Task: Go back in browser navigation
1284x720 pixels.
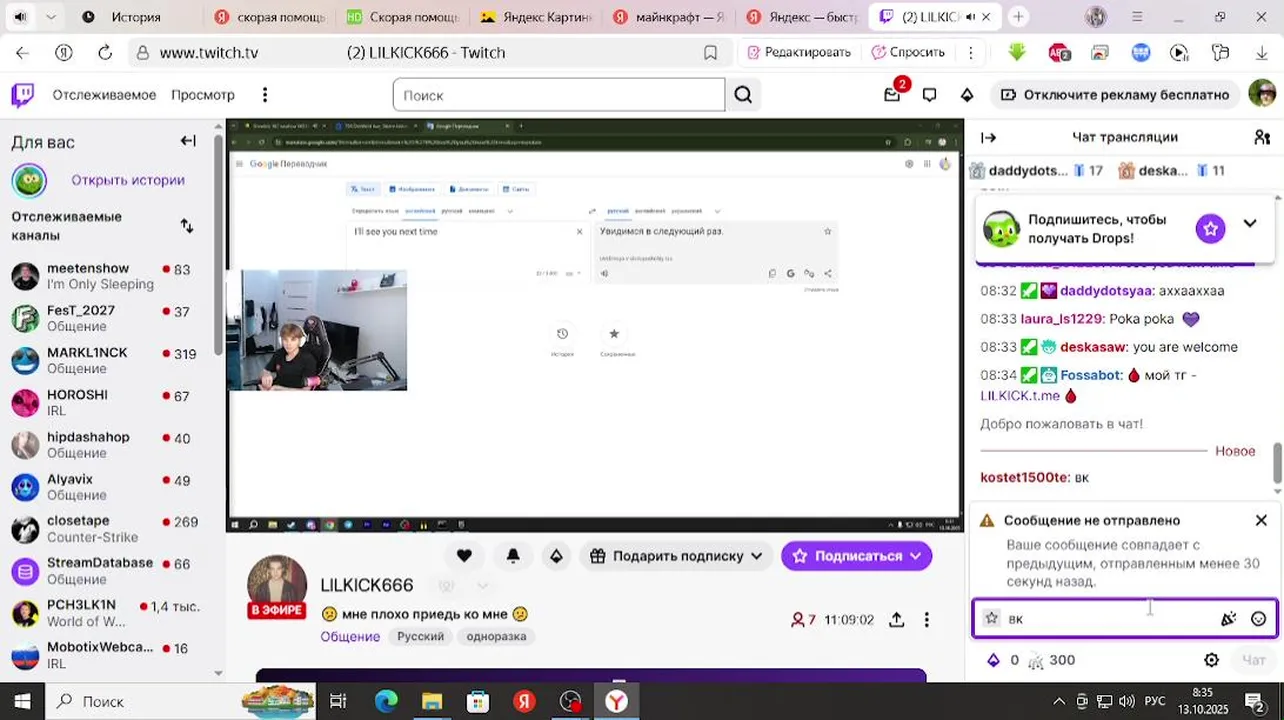Action: 22,53
